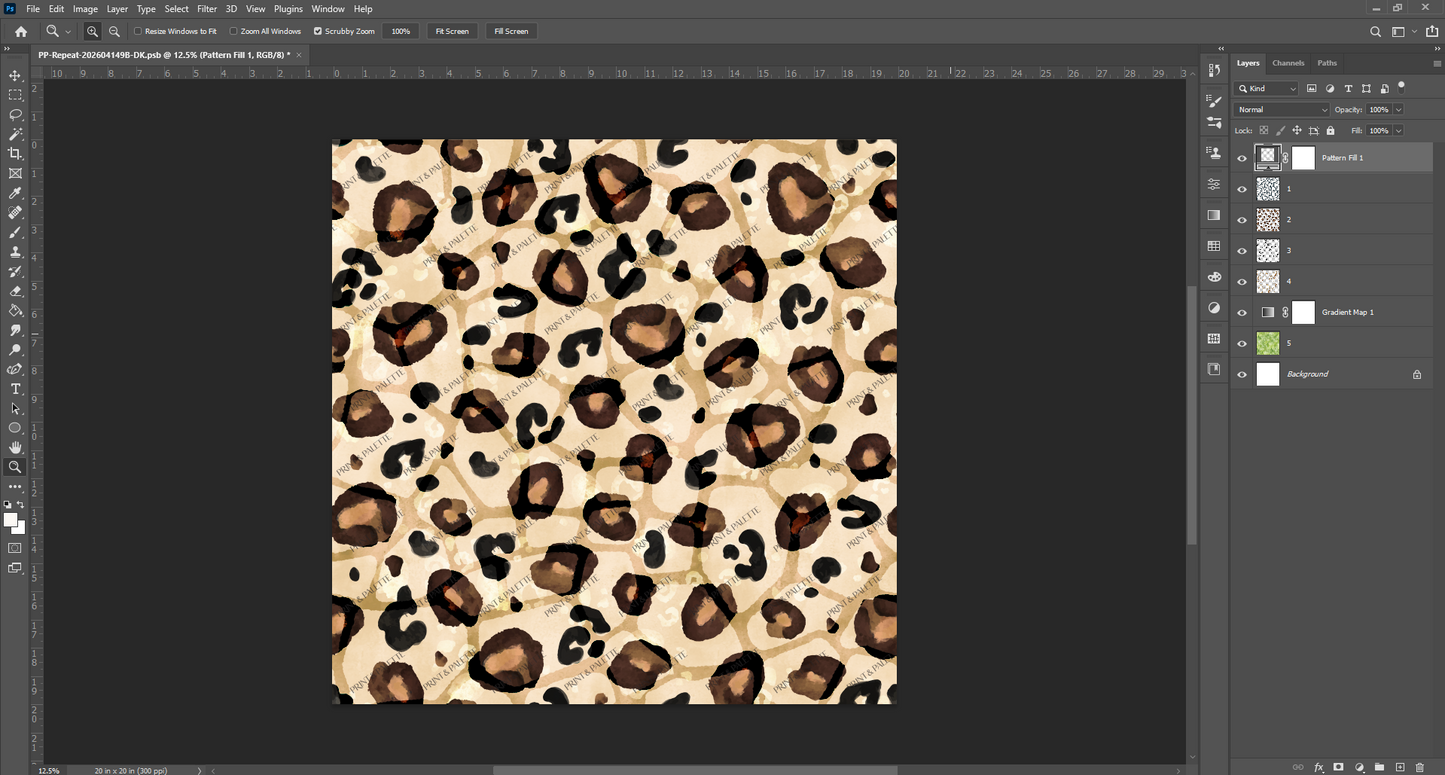Create new fill or adjustment layer
The width and height of the screenshot is (1445, 775).
(1359, 767)
